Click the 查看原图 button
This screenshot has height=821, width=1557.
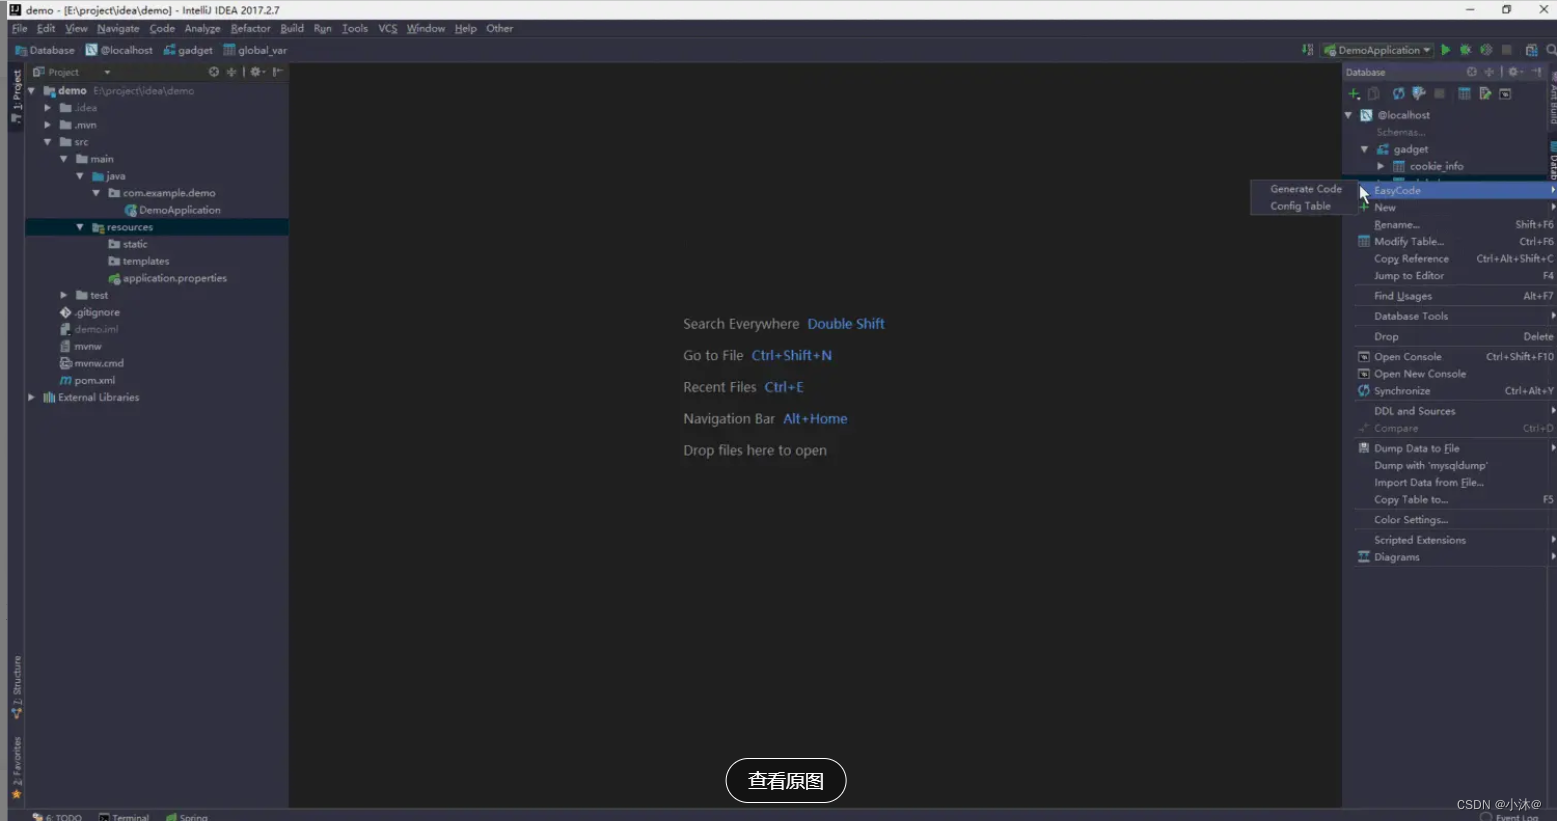pos(785,780)
